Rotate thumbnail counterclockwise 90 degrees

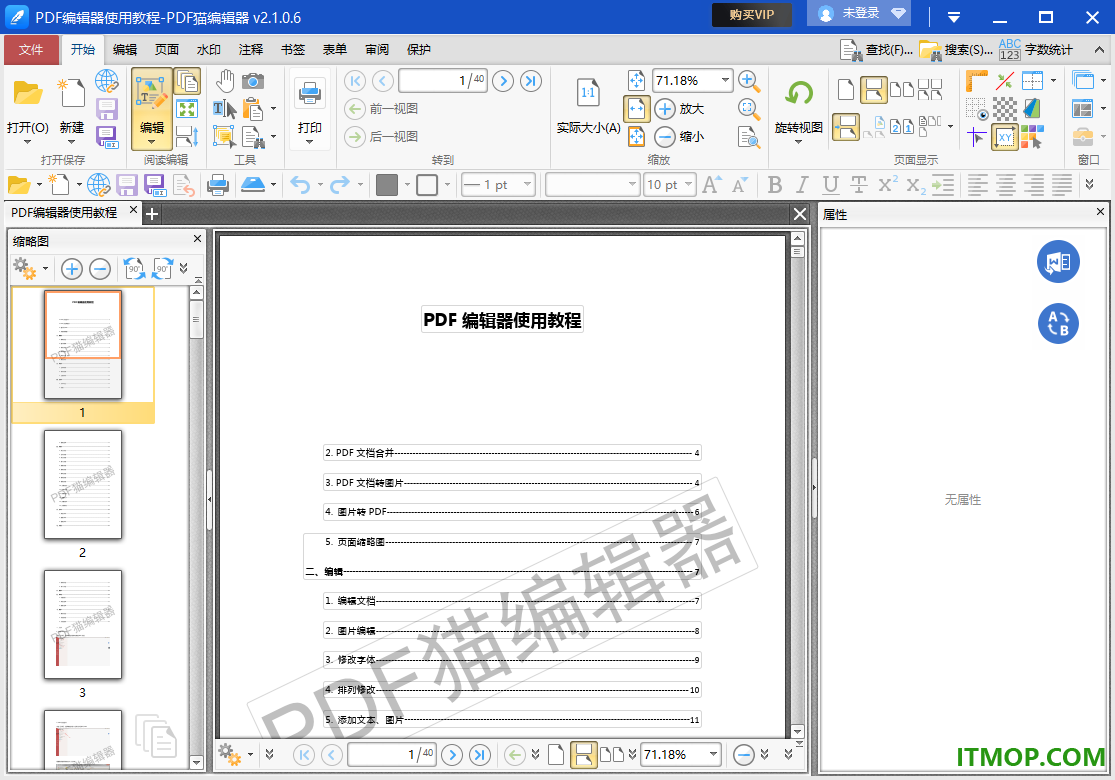134,269
